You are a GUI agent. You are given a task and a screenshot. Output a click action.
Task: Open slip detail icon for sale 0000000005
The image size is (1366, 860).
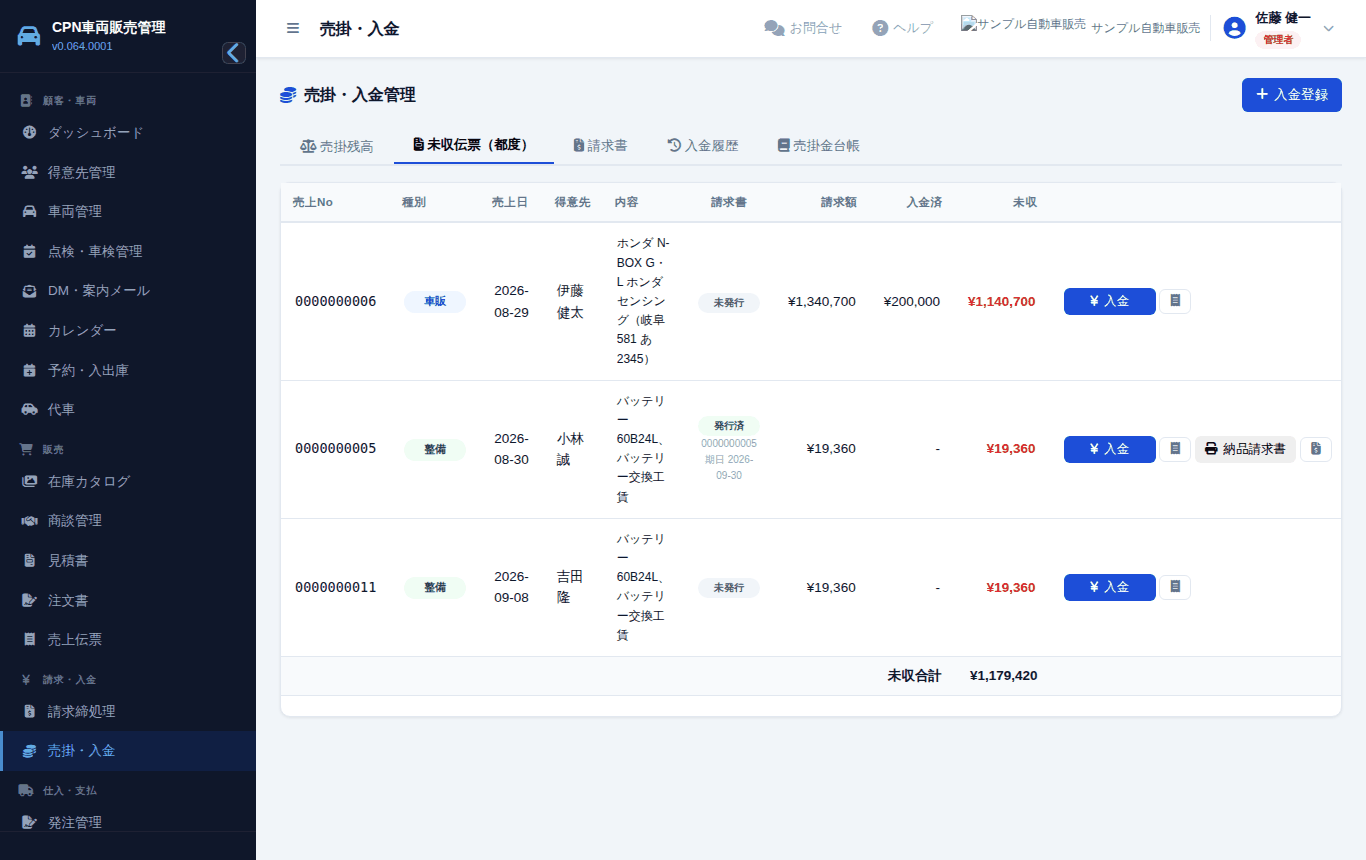click(1175, 449)
